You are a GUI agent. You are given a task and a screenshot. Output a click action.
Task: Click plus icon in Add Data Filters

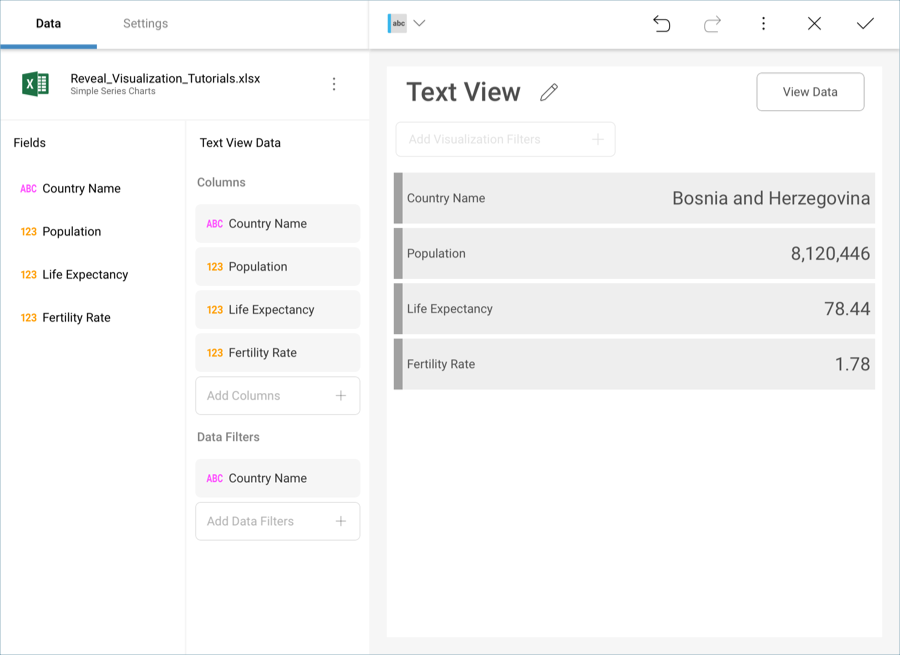click(x=341, y=521)
